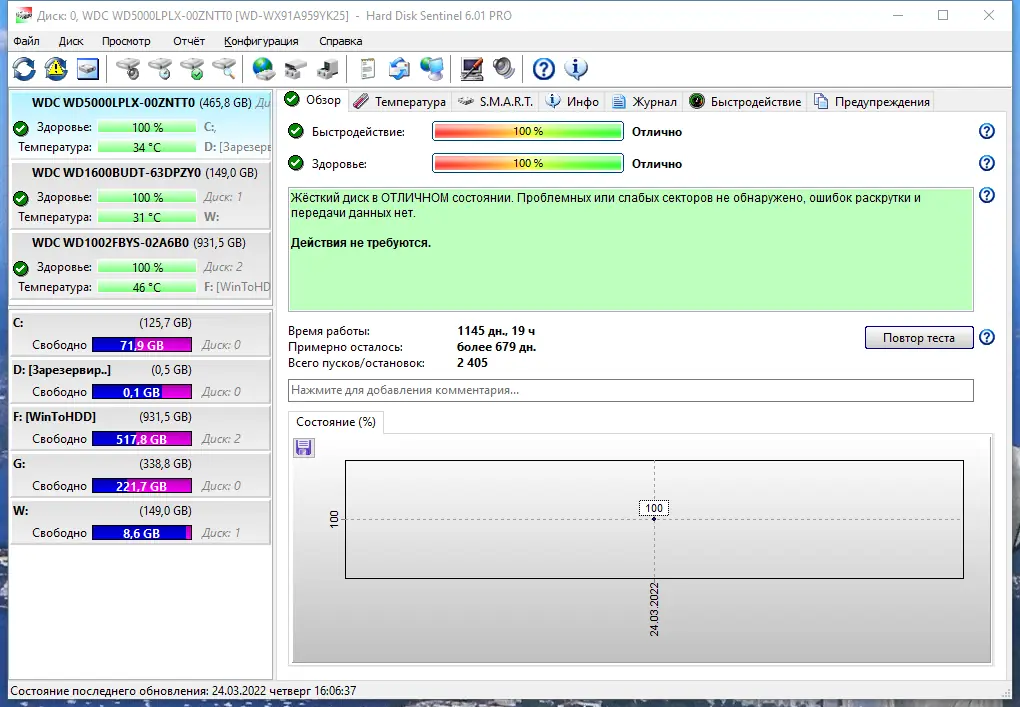Click the open disk drawer toolbar icon
This screenshot has width=1020, height=707.
296,68
